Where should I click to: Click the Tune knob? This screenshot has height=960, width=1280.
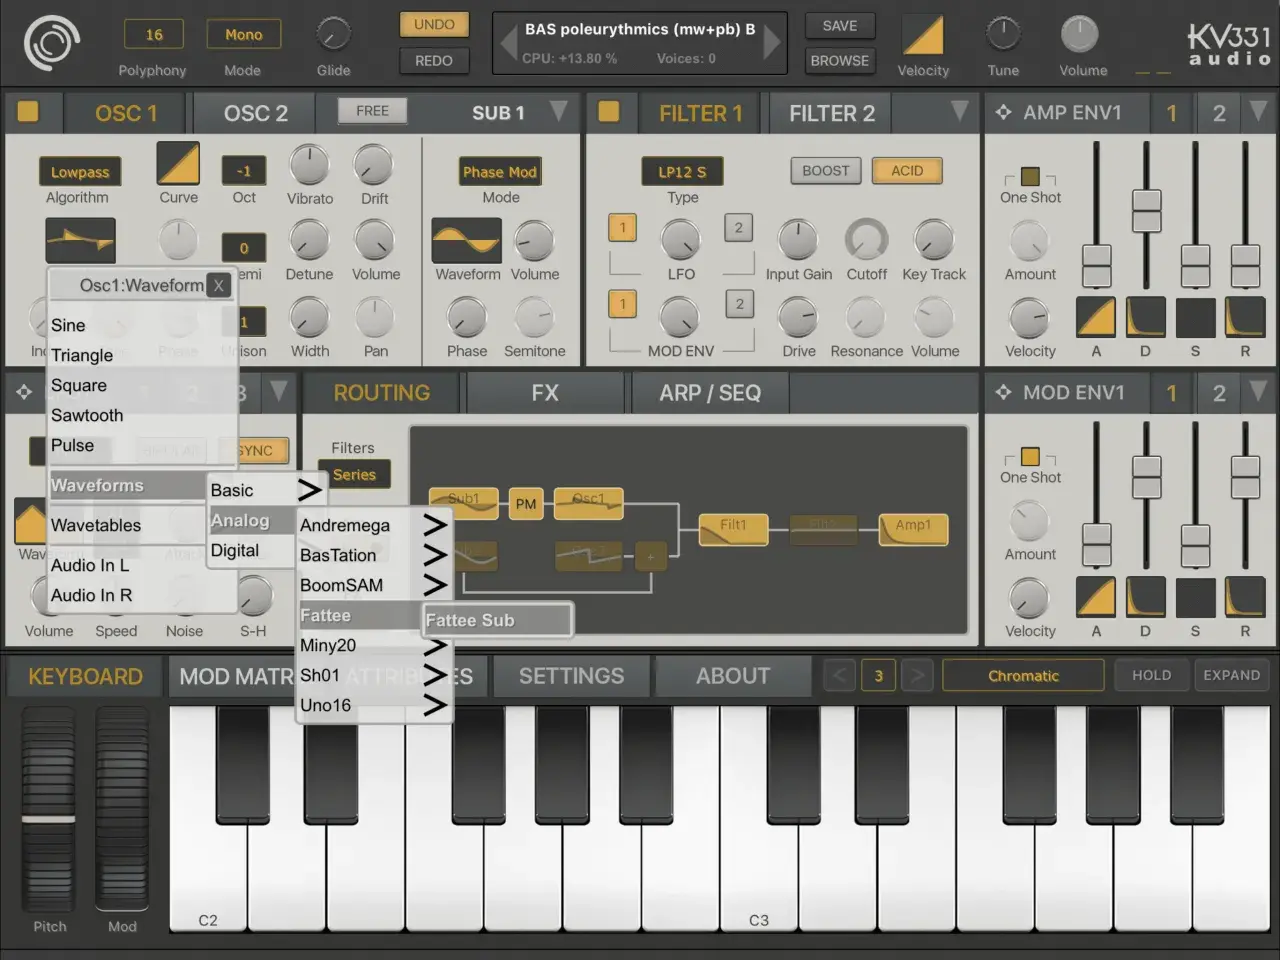coord(1003,34)
